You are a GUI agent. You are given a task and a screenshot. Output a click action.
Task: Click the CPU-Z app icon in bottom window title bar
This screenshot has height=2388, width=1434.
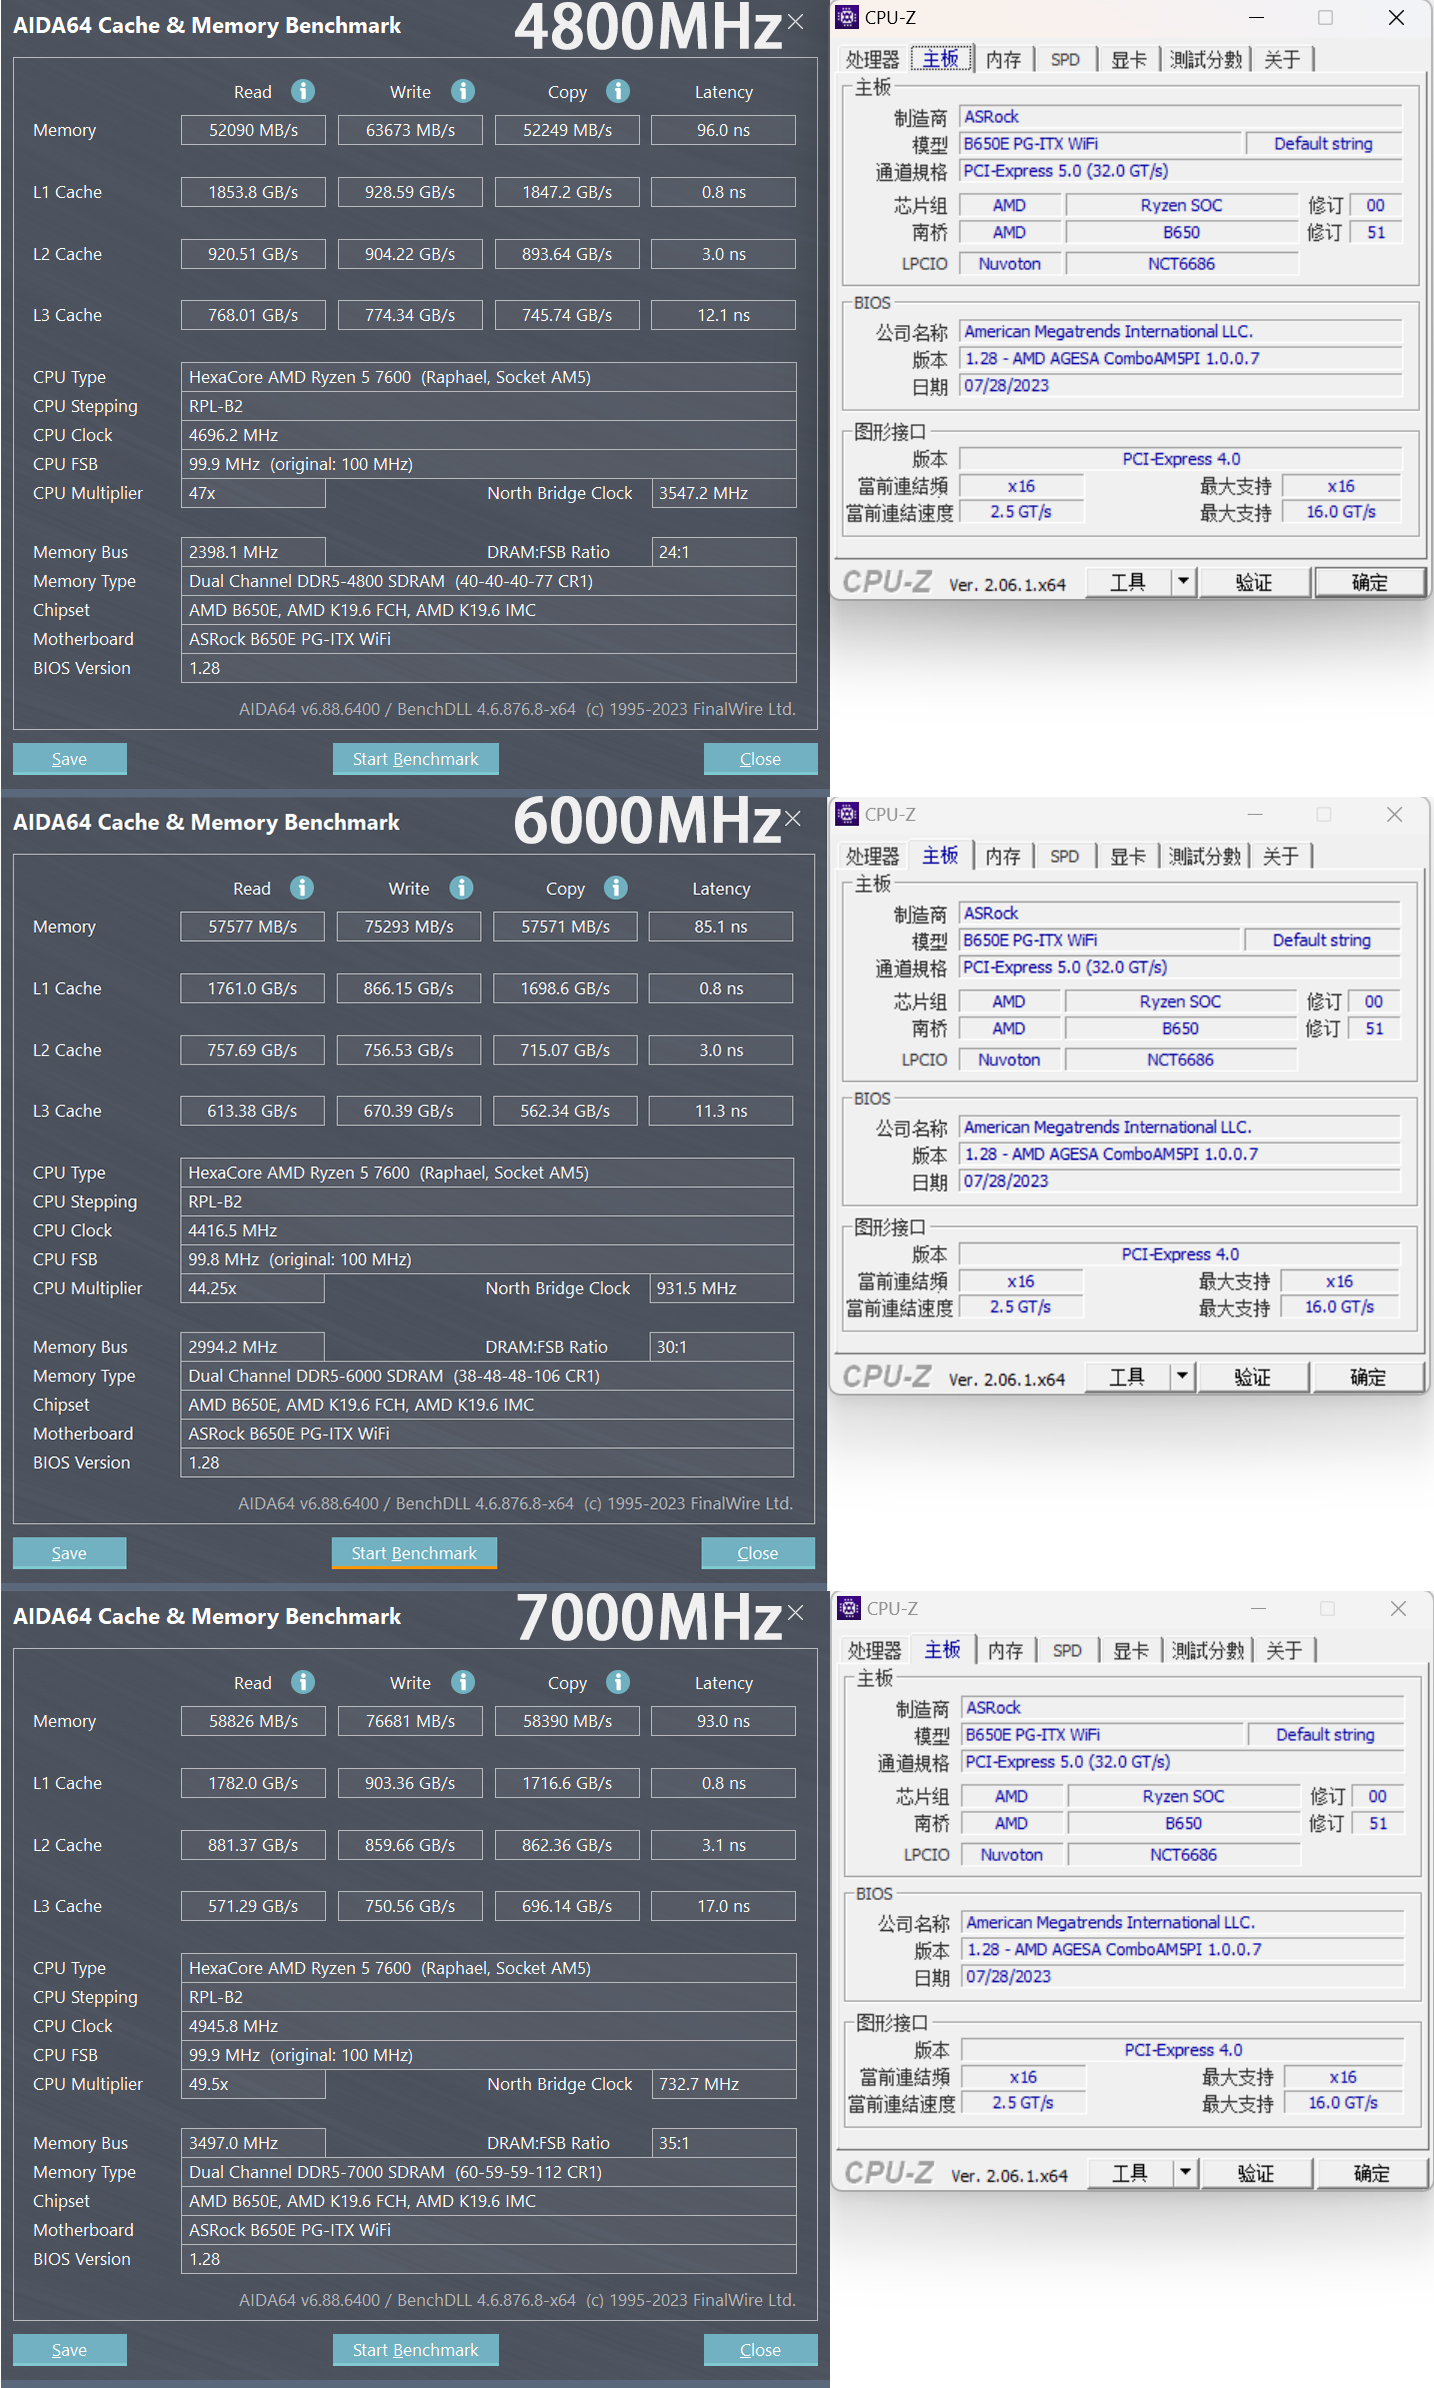(850, 1608)
